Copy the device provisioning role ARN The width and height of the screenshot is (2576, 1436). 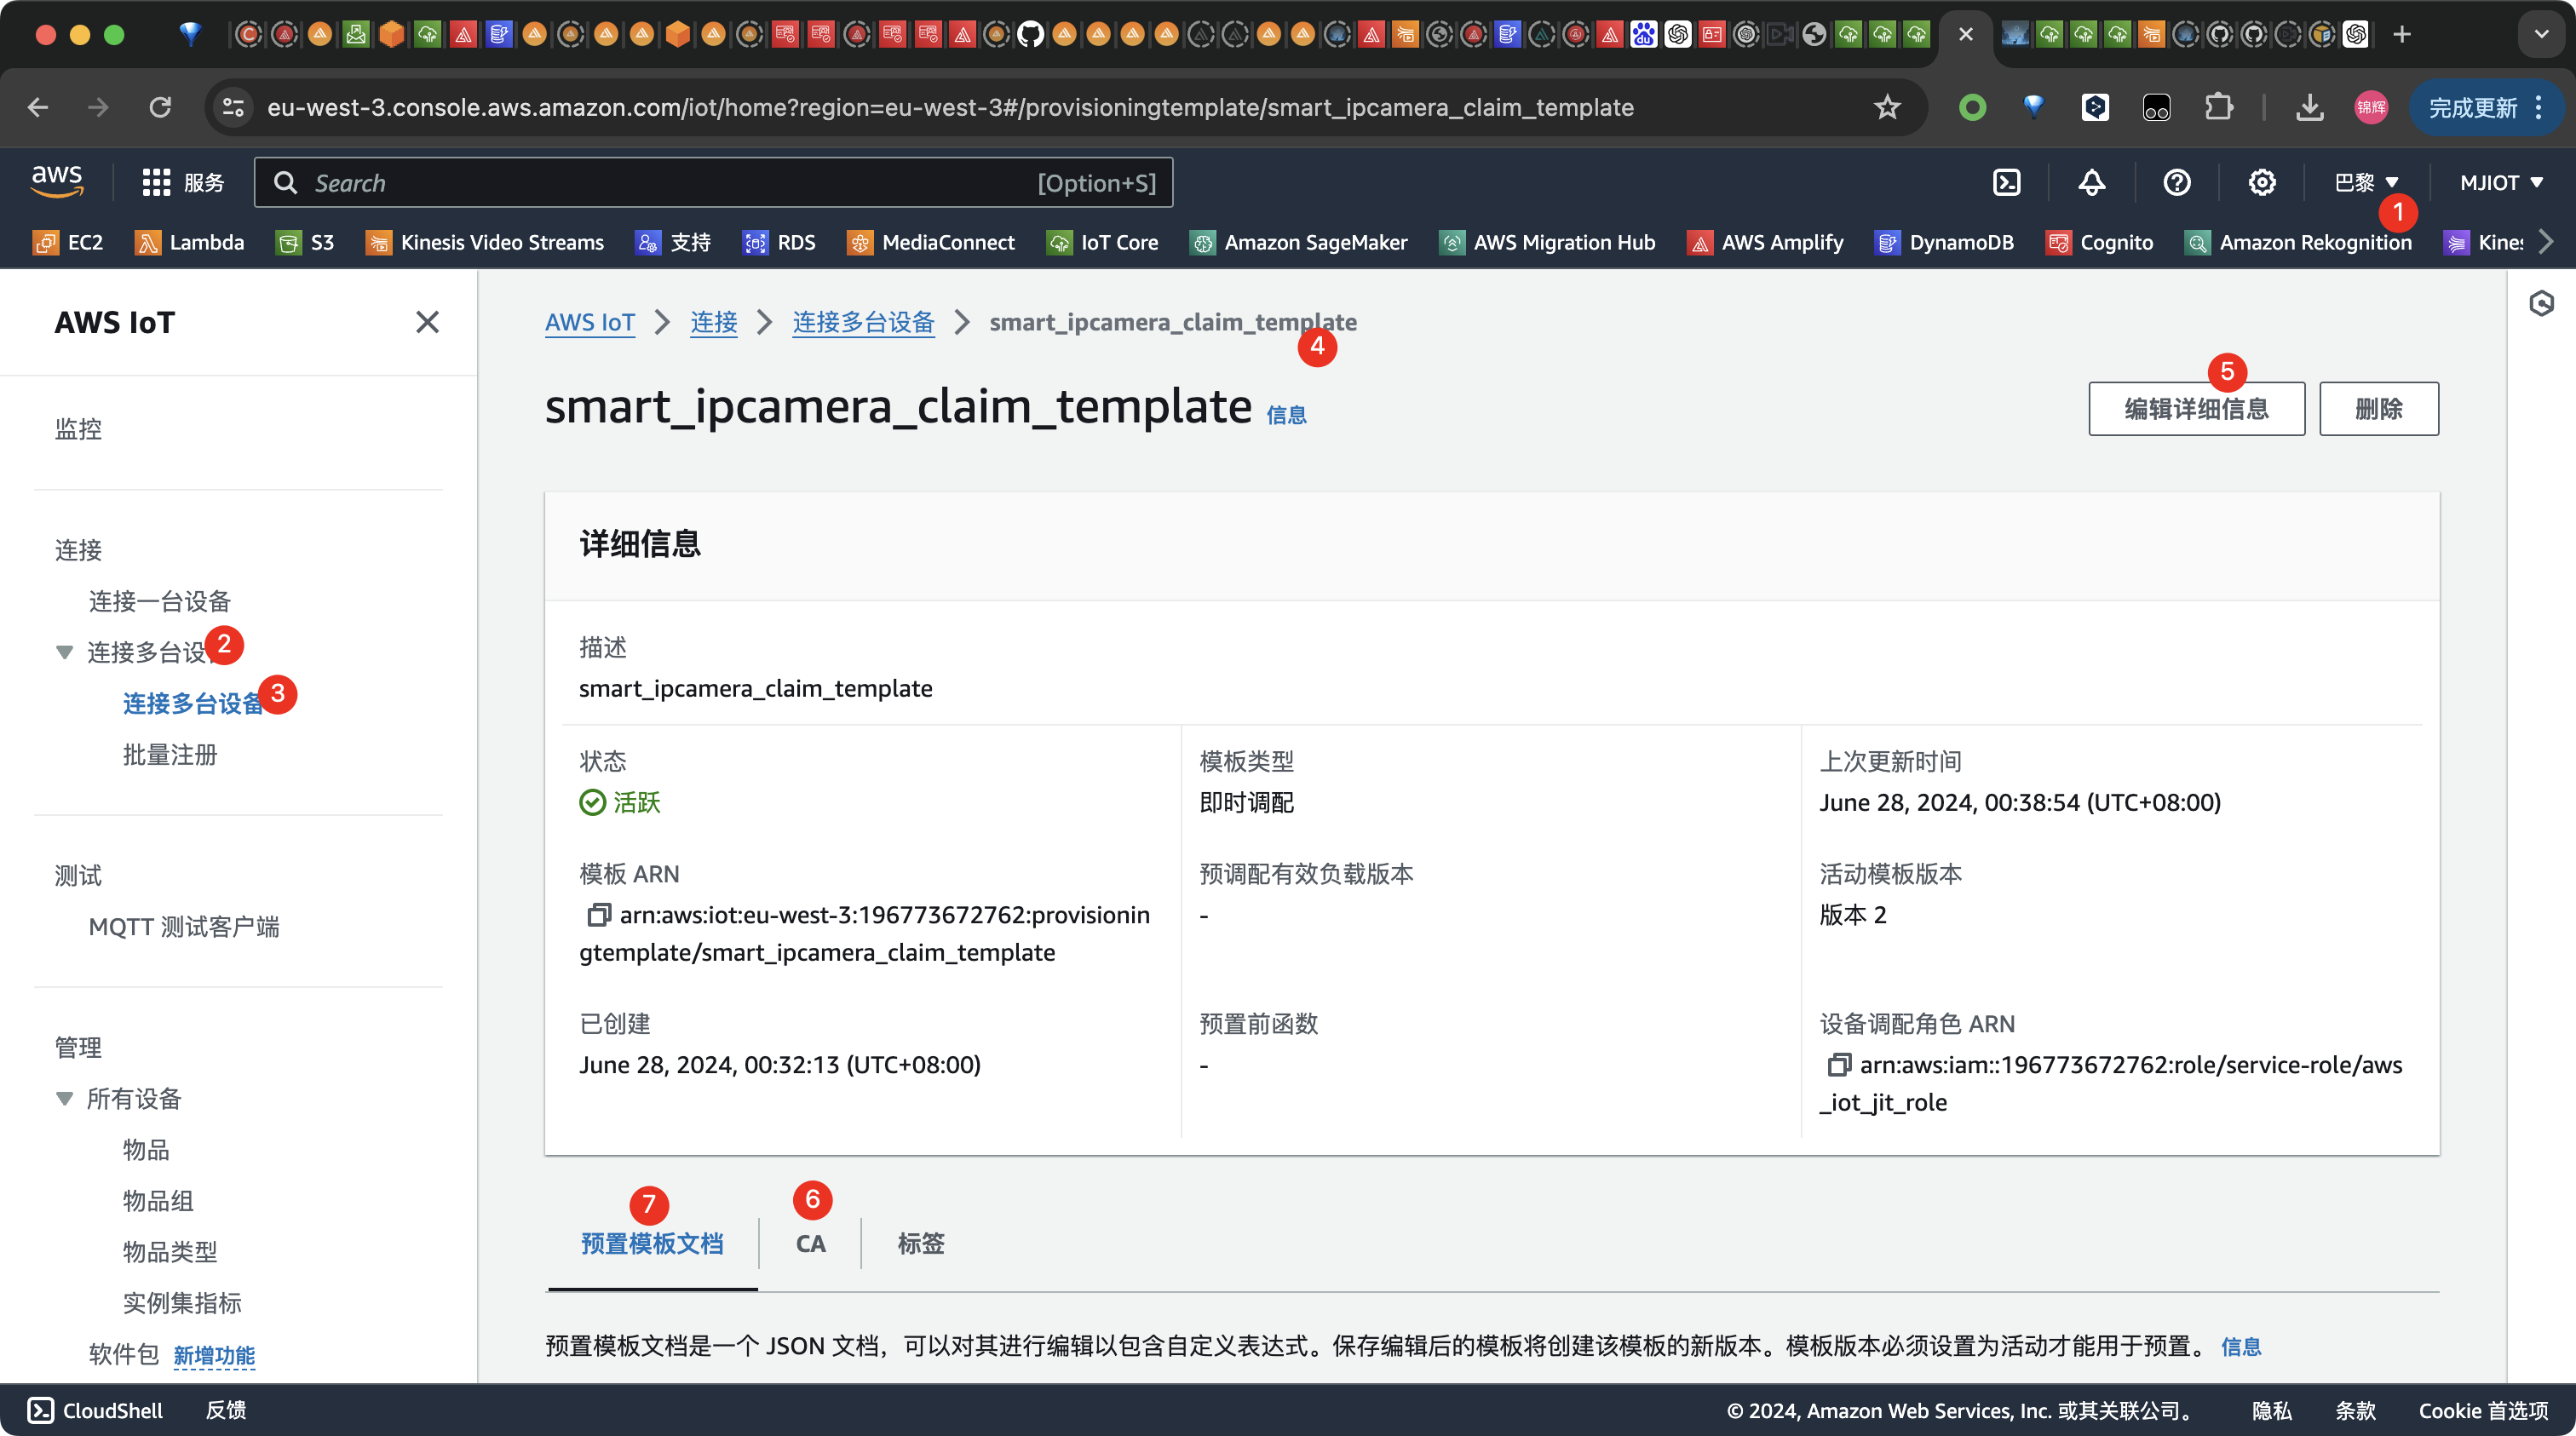coord(1838,1064)
